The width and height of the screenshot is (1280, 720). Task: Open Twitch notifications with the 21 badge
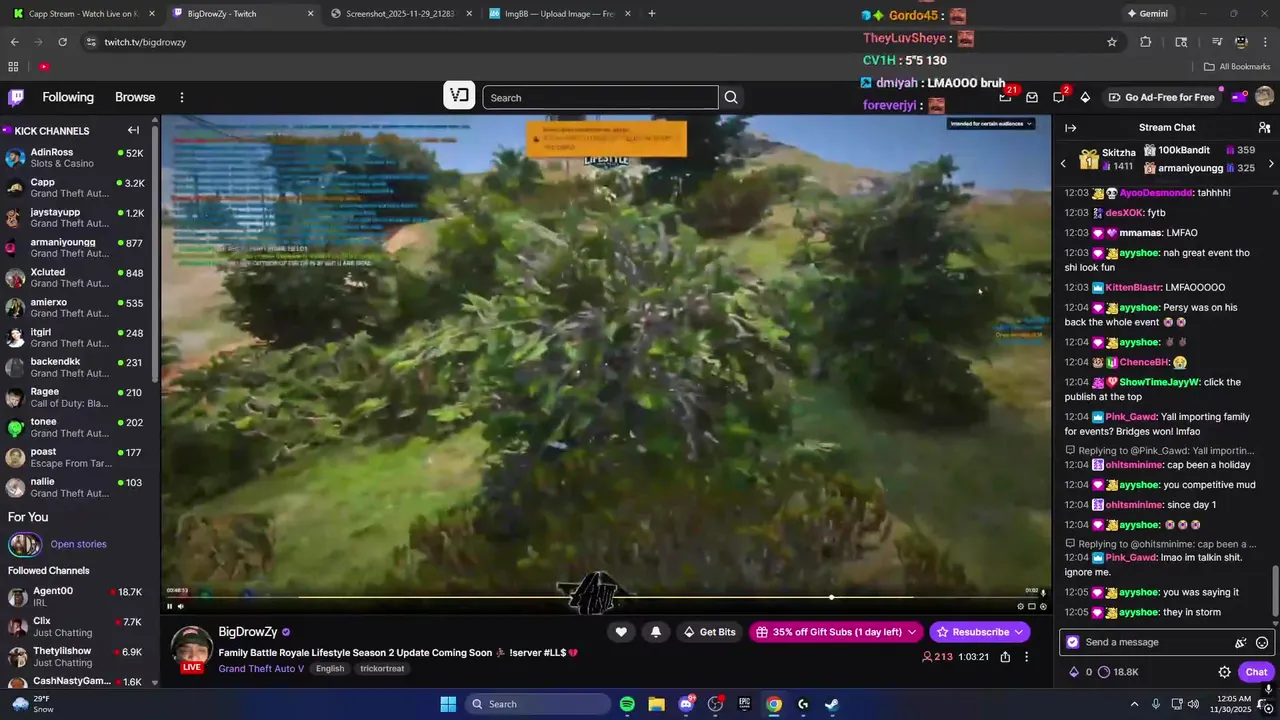click(x=1005, y=97)
